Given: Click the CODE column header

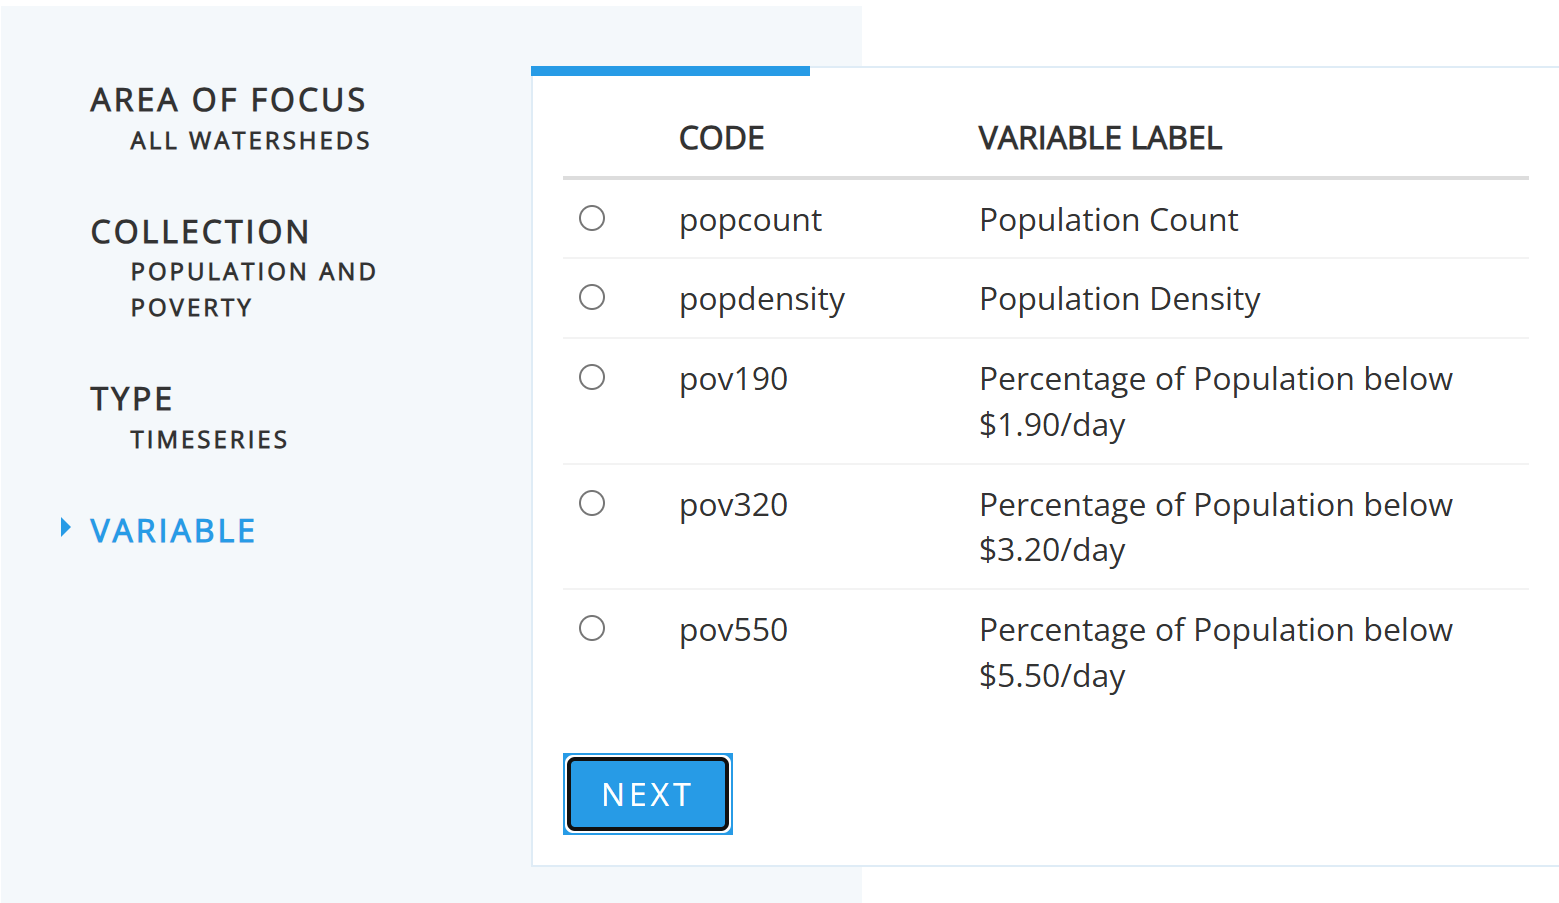Looking at the screenshot, I should point(721,138).
